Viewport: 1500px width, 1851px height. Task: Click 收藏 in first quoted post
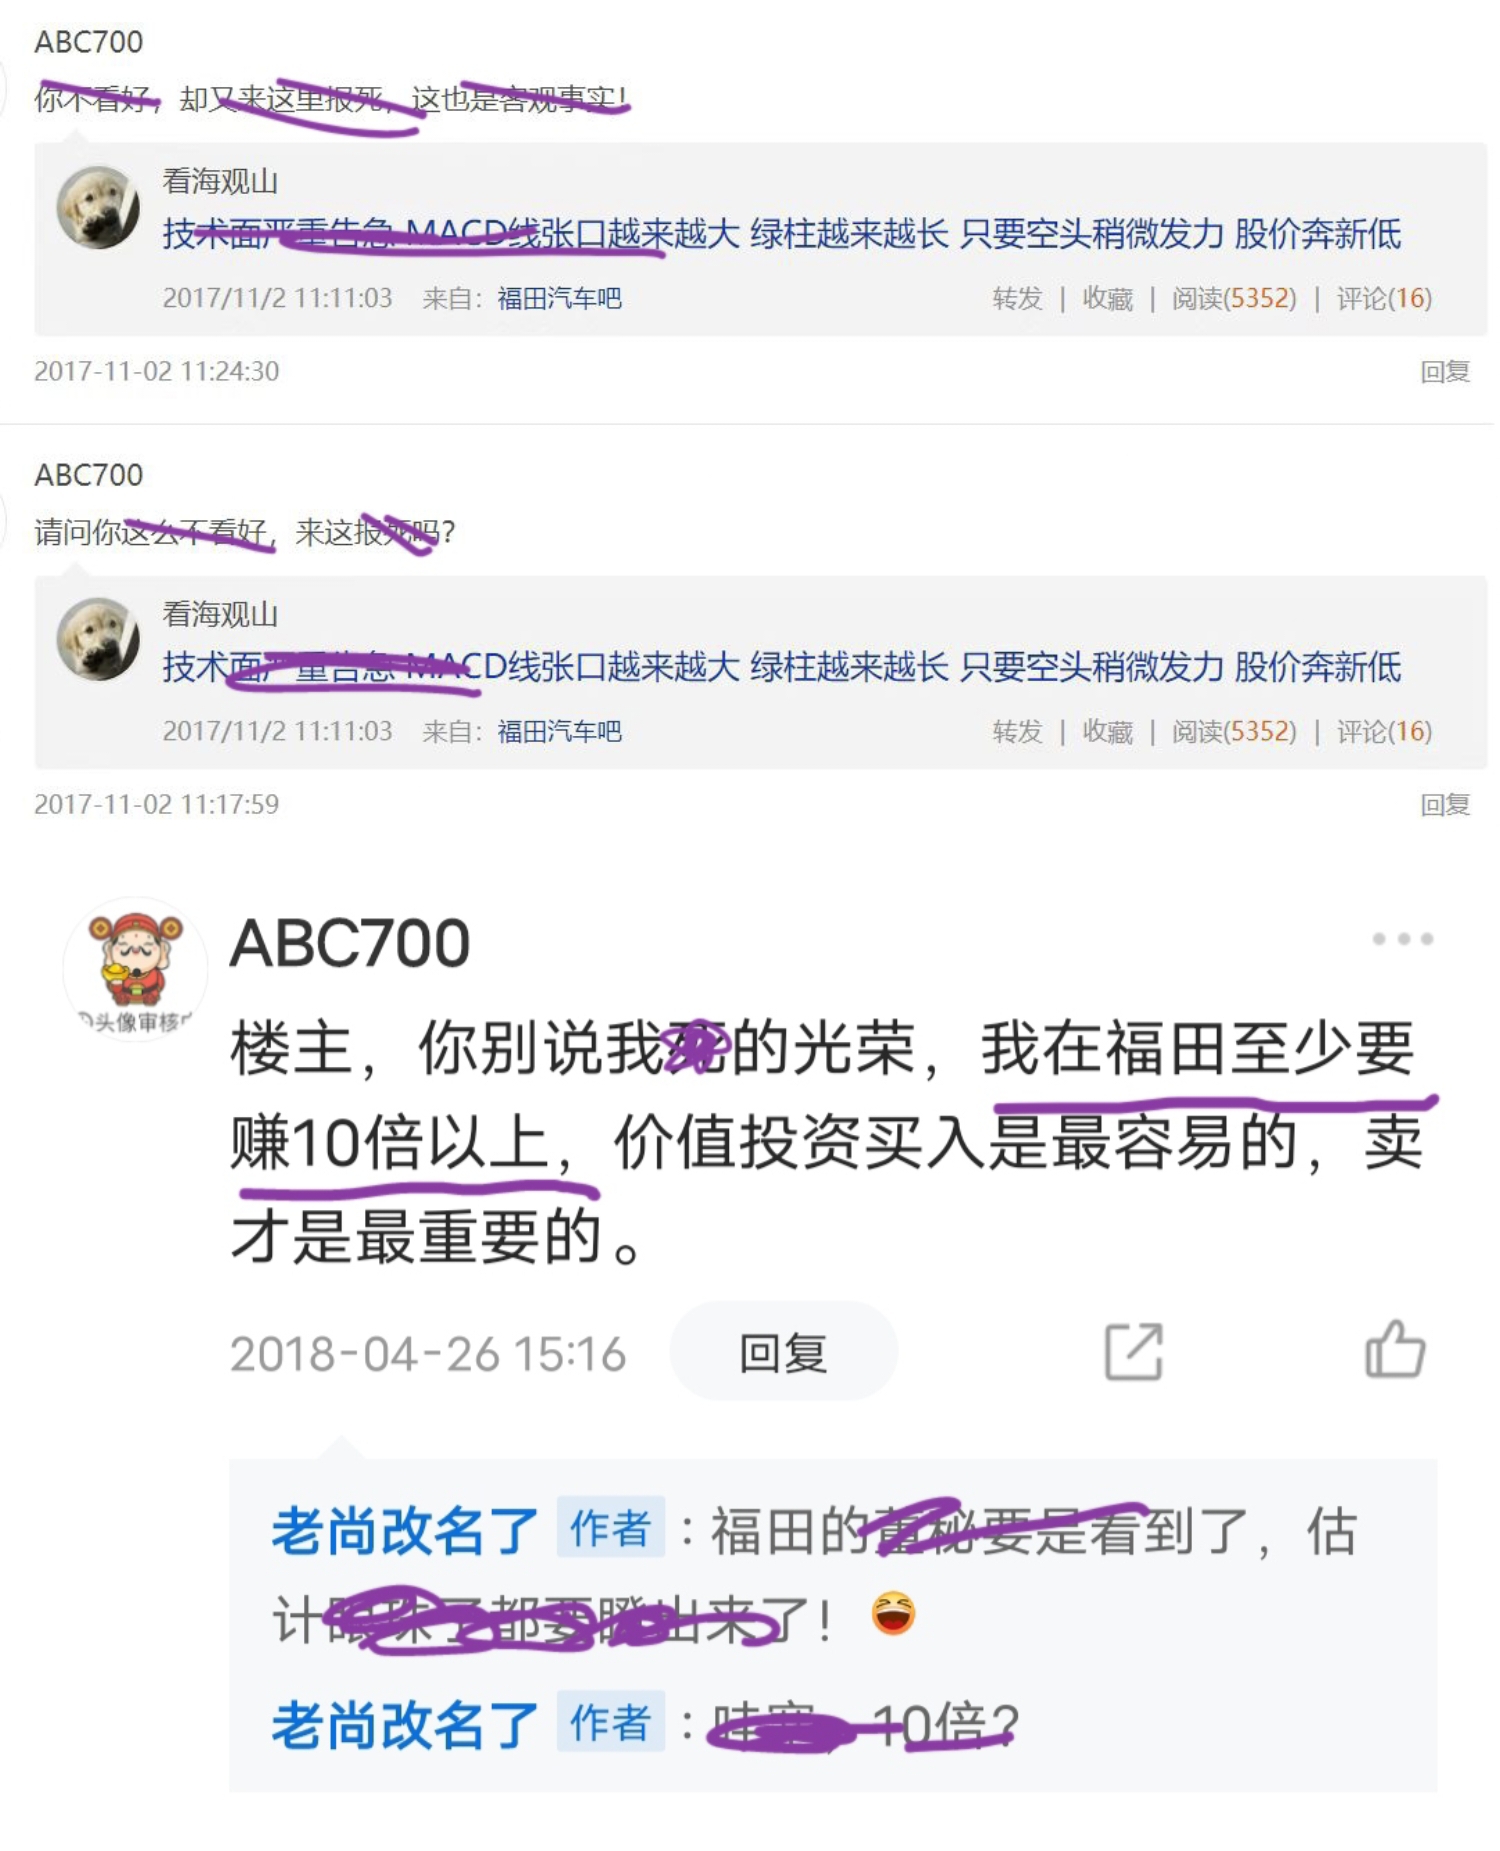point(1108,298)
